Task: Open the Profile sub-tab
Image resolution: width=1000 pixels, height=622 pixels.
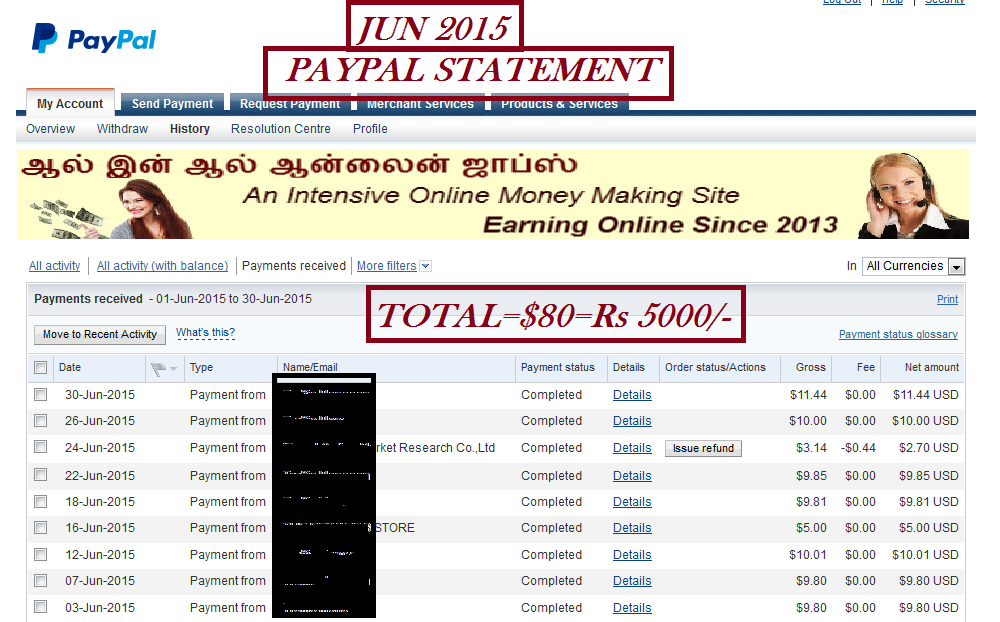Action: click(370, 129)
